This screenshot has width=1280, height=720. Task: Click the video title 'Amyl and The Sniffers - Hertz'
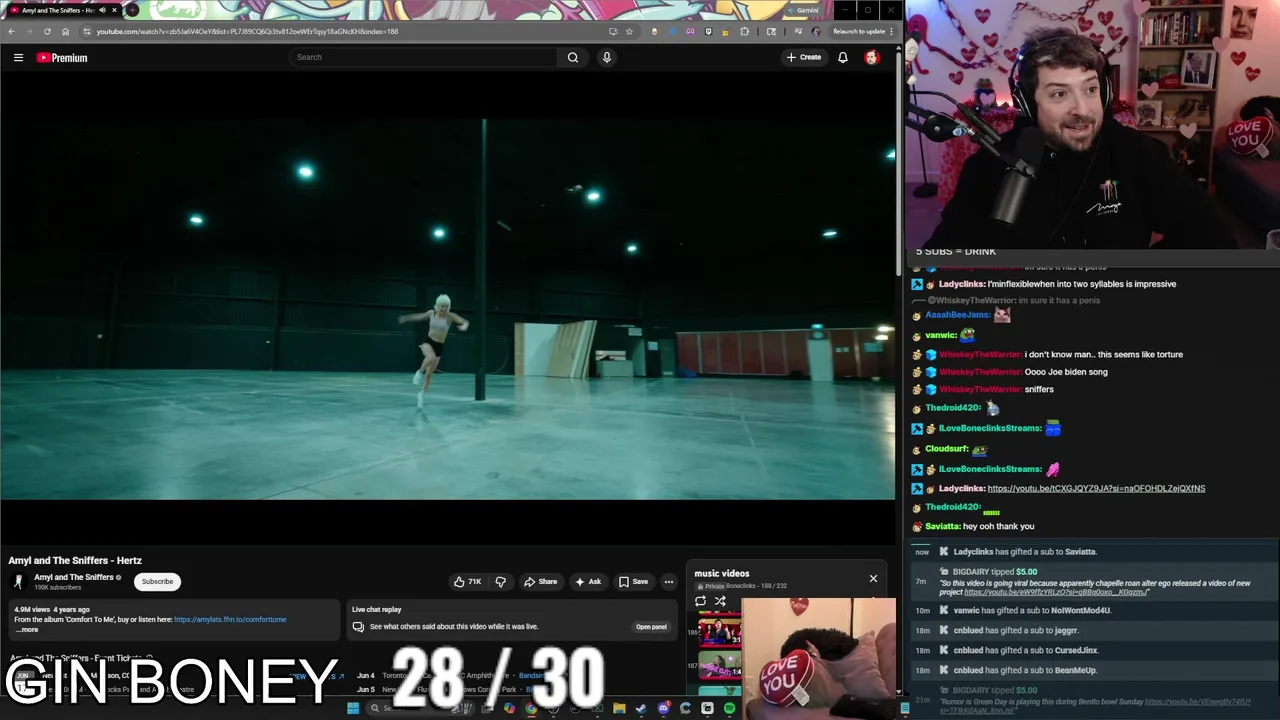(75, 560)
